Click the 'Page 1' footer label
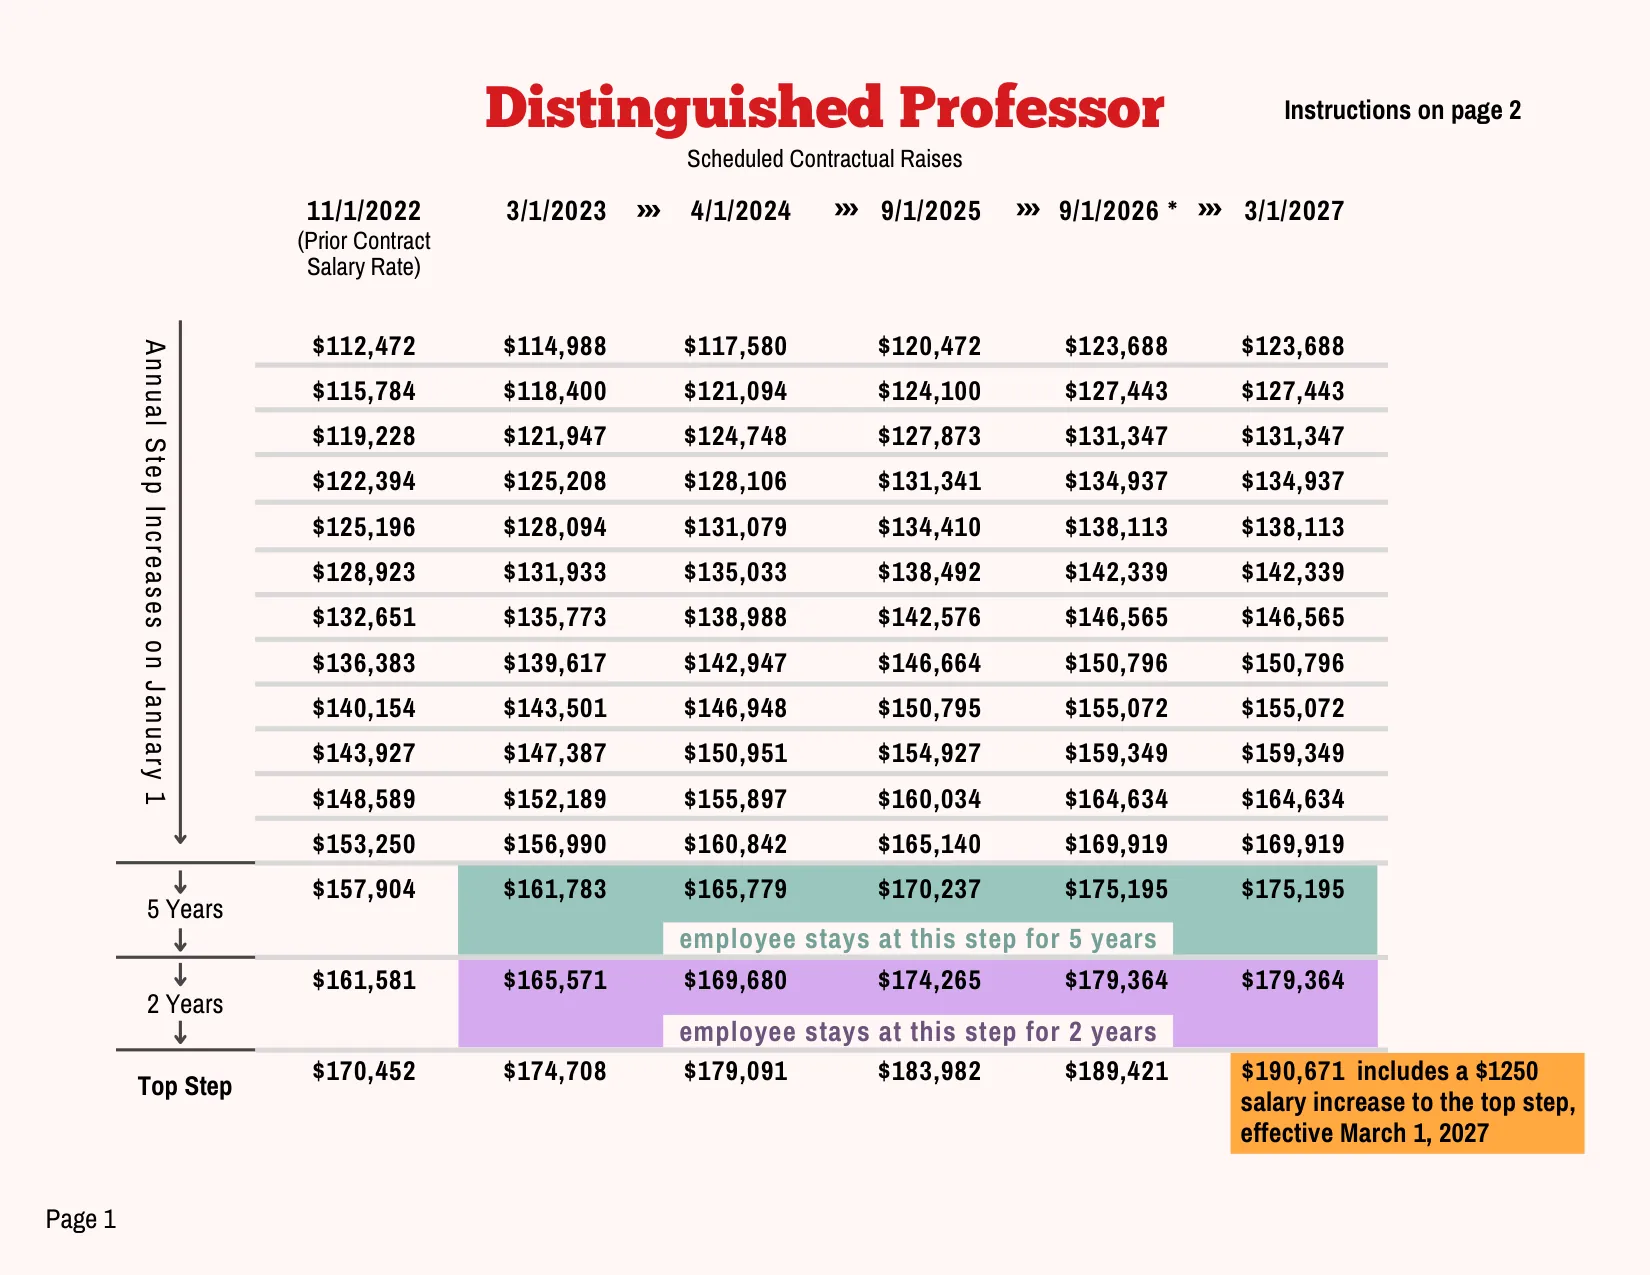This screenshot has width=1650, height=1275. click(x=81, y=1220)
